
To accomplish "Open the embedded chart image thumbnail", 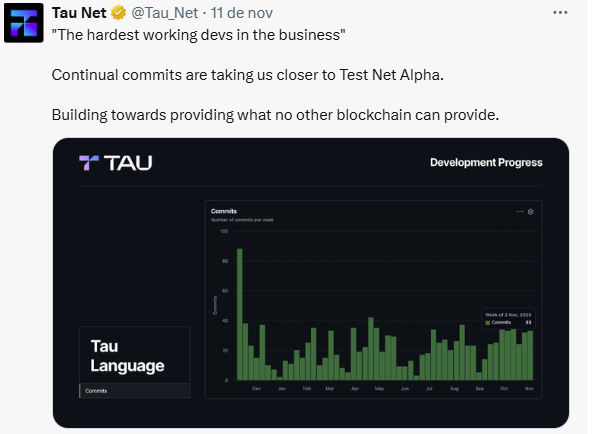I will tap(310, 282).
